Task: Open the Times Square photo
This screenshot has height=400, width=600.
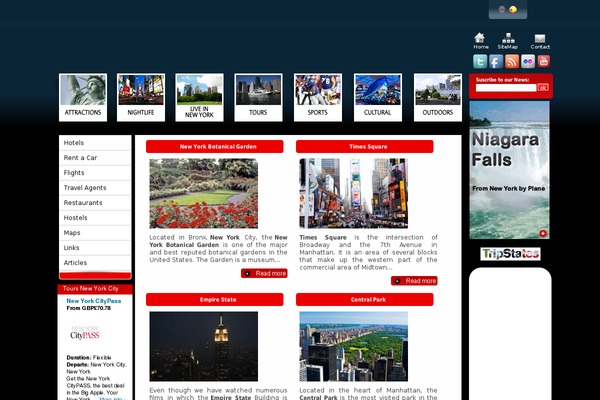Action: pyautogui.click(x=354, y=193)
